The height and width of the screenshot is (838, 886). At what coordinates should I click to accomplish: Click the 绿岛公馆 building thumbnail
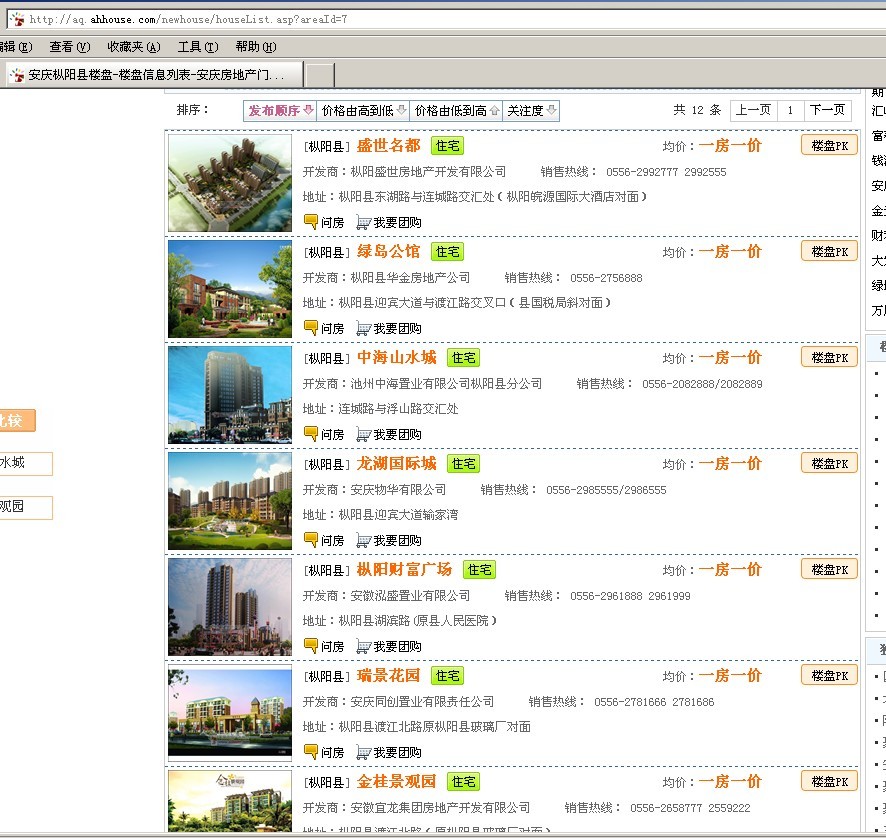tap(230, 289)
